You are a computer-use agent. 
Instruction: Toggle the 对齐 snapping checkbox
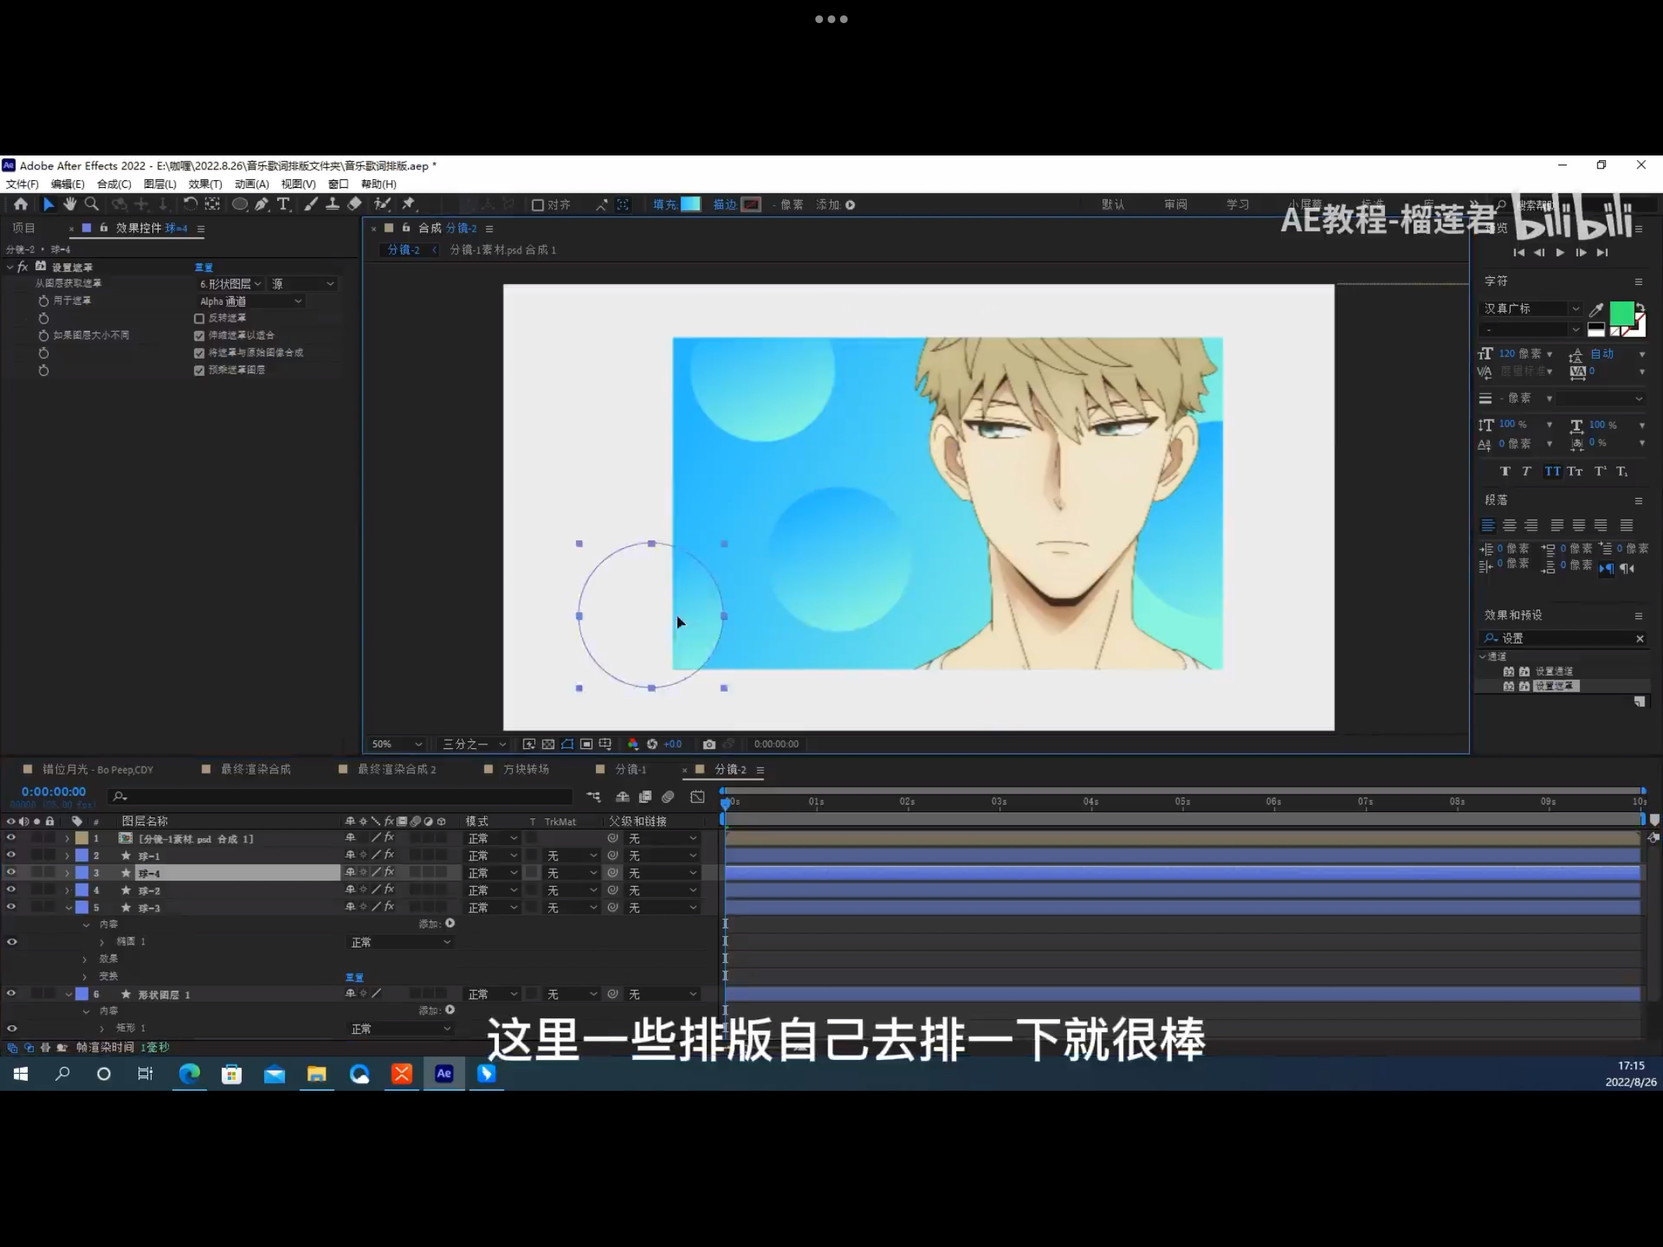(538, 205)
